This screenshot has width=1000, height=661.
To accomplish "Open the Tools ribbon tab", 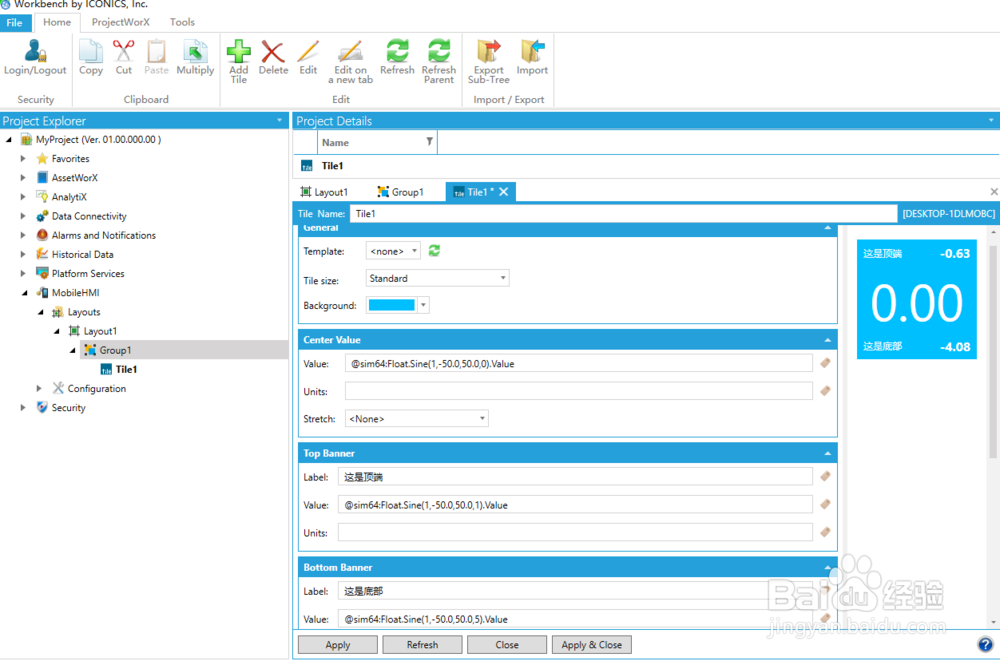I will (x=182, y=22).
